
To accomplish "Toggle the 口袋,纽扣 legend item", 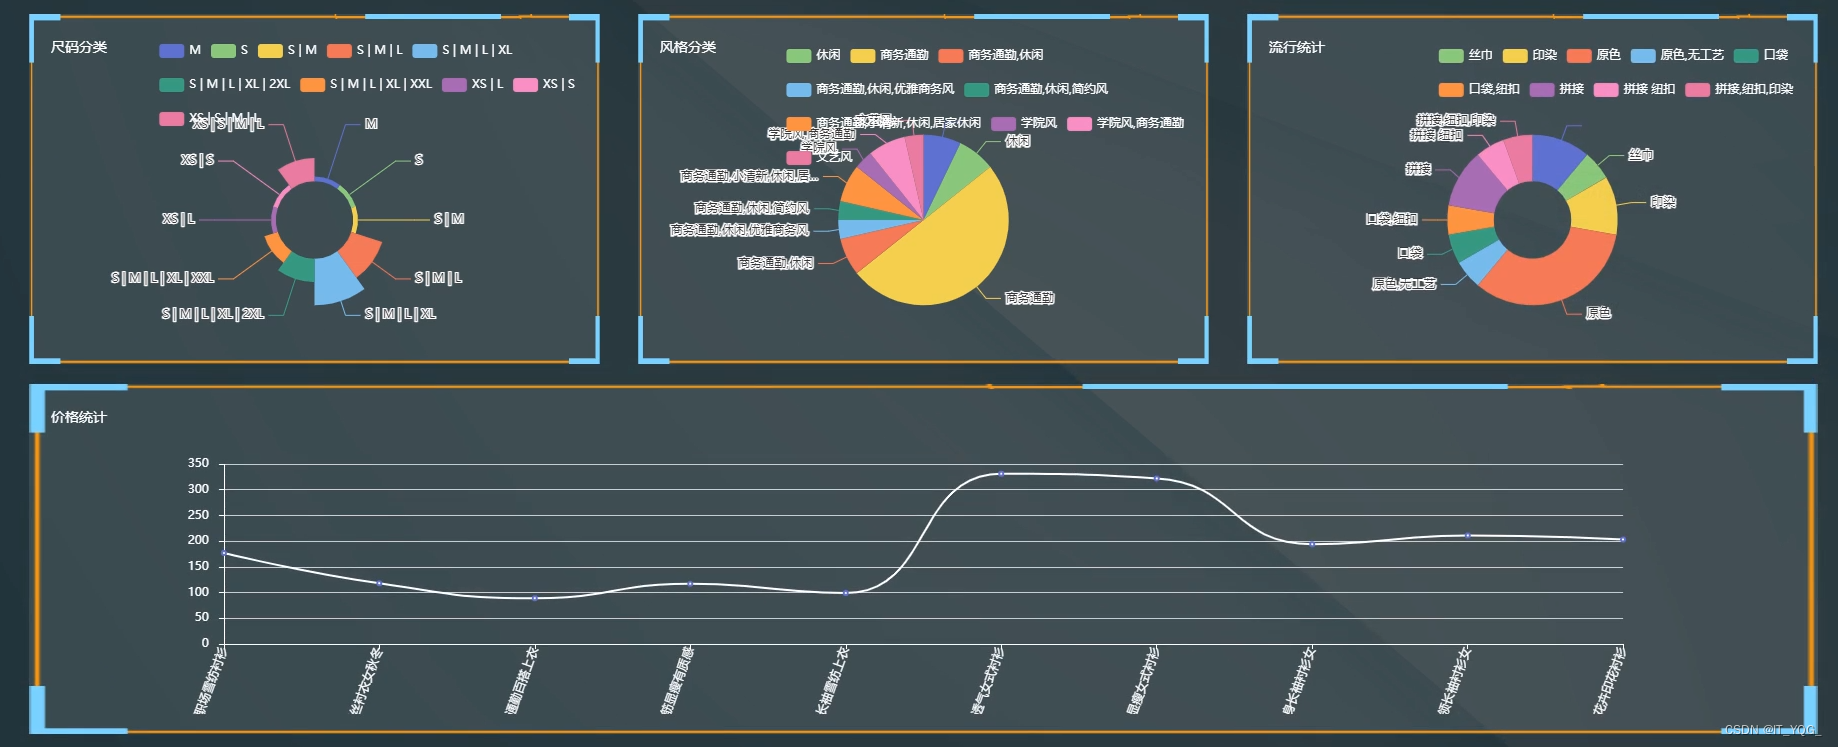I will (1479, 89).
